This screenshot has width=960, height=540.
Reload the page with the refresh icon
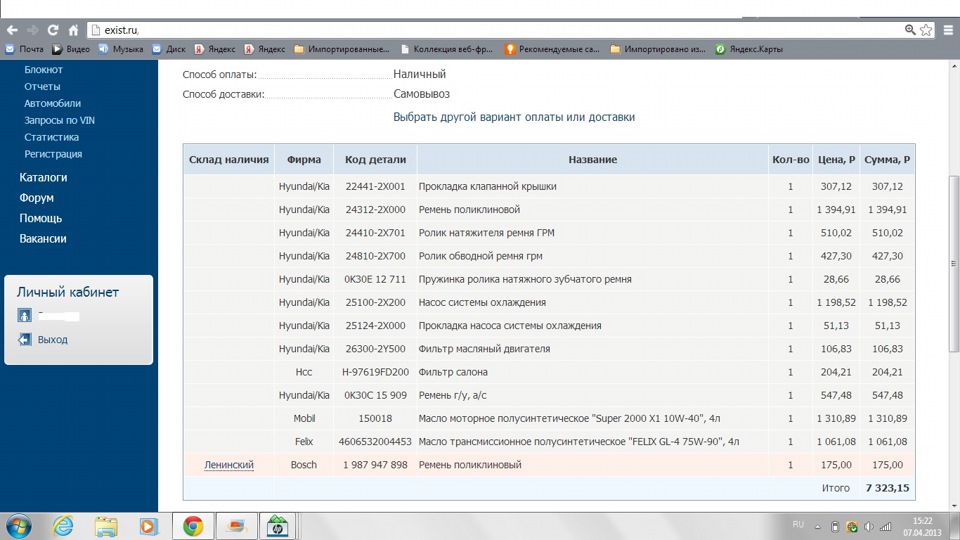tap(53, 29)
